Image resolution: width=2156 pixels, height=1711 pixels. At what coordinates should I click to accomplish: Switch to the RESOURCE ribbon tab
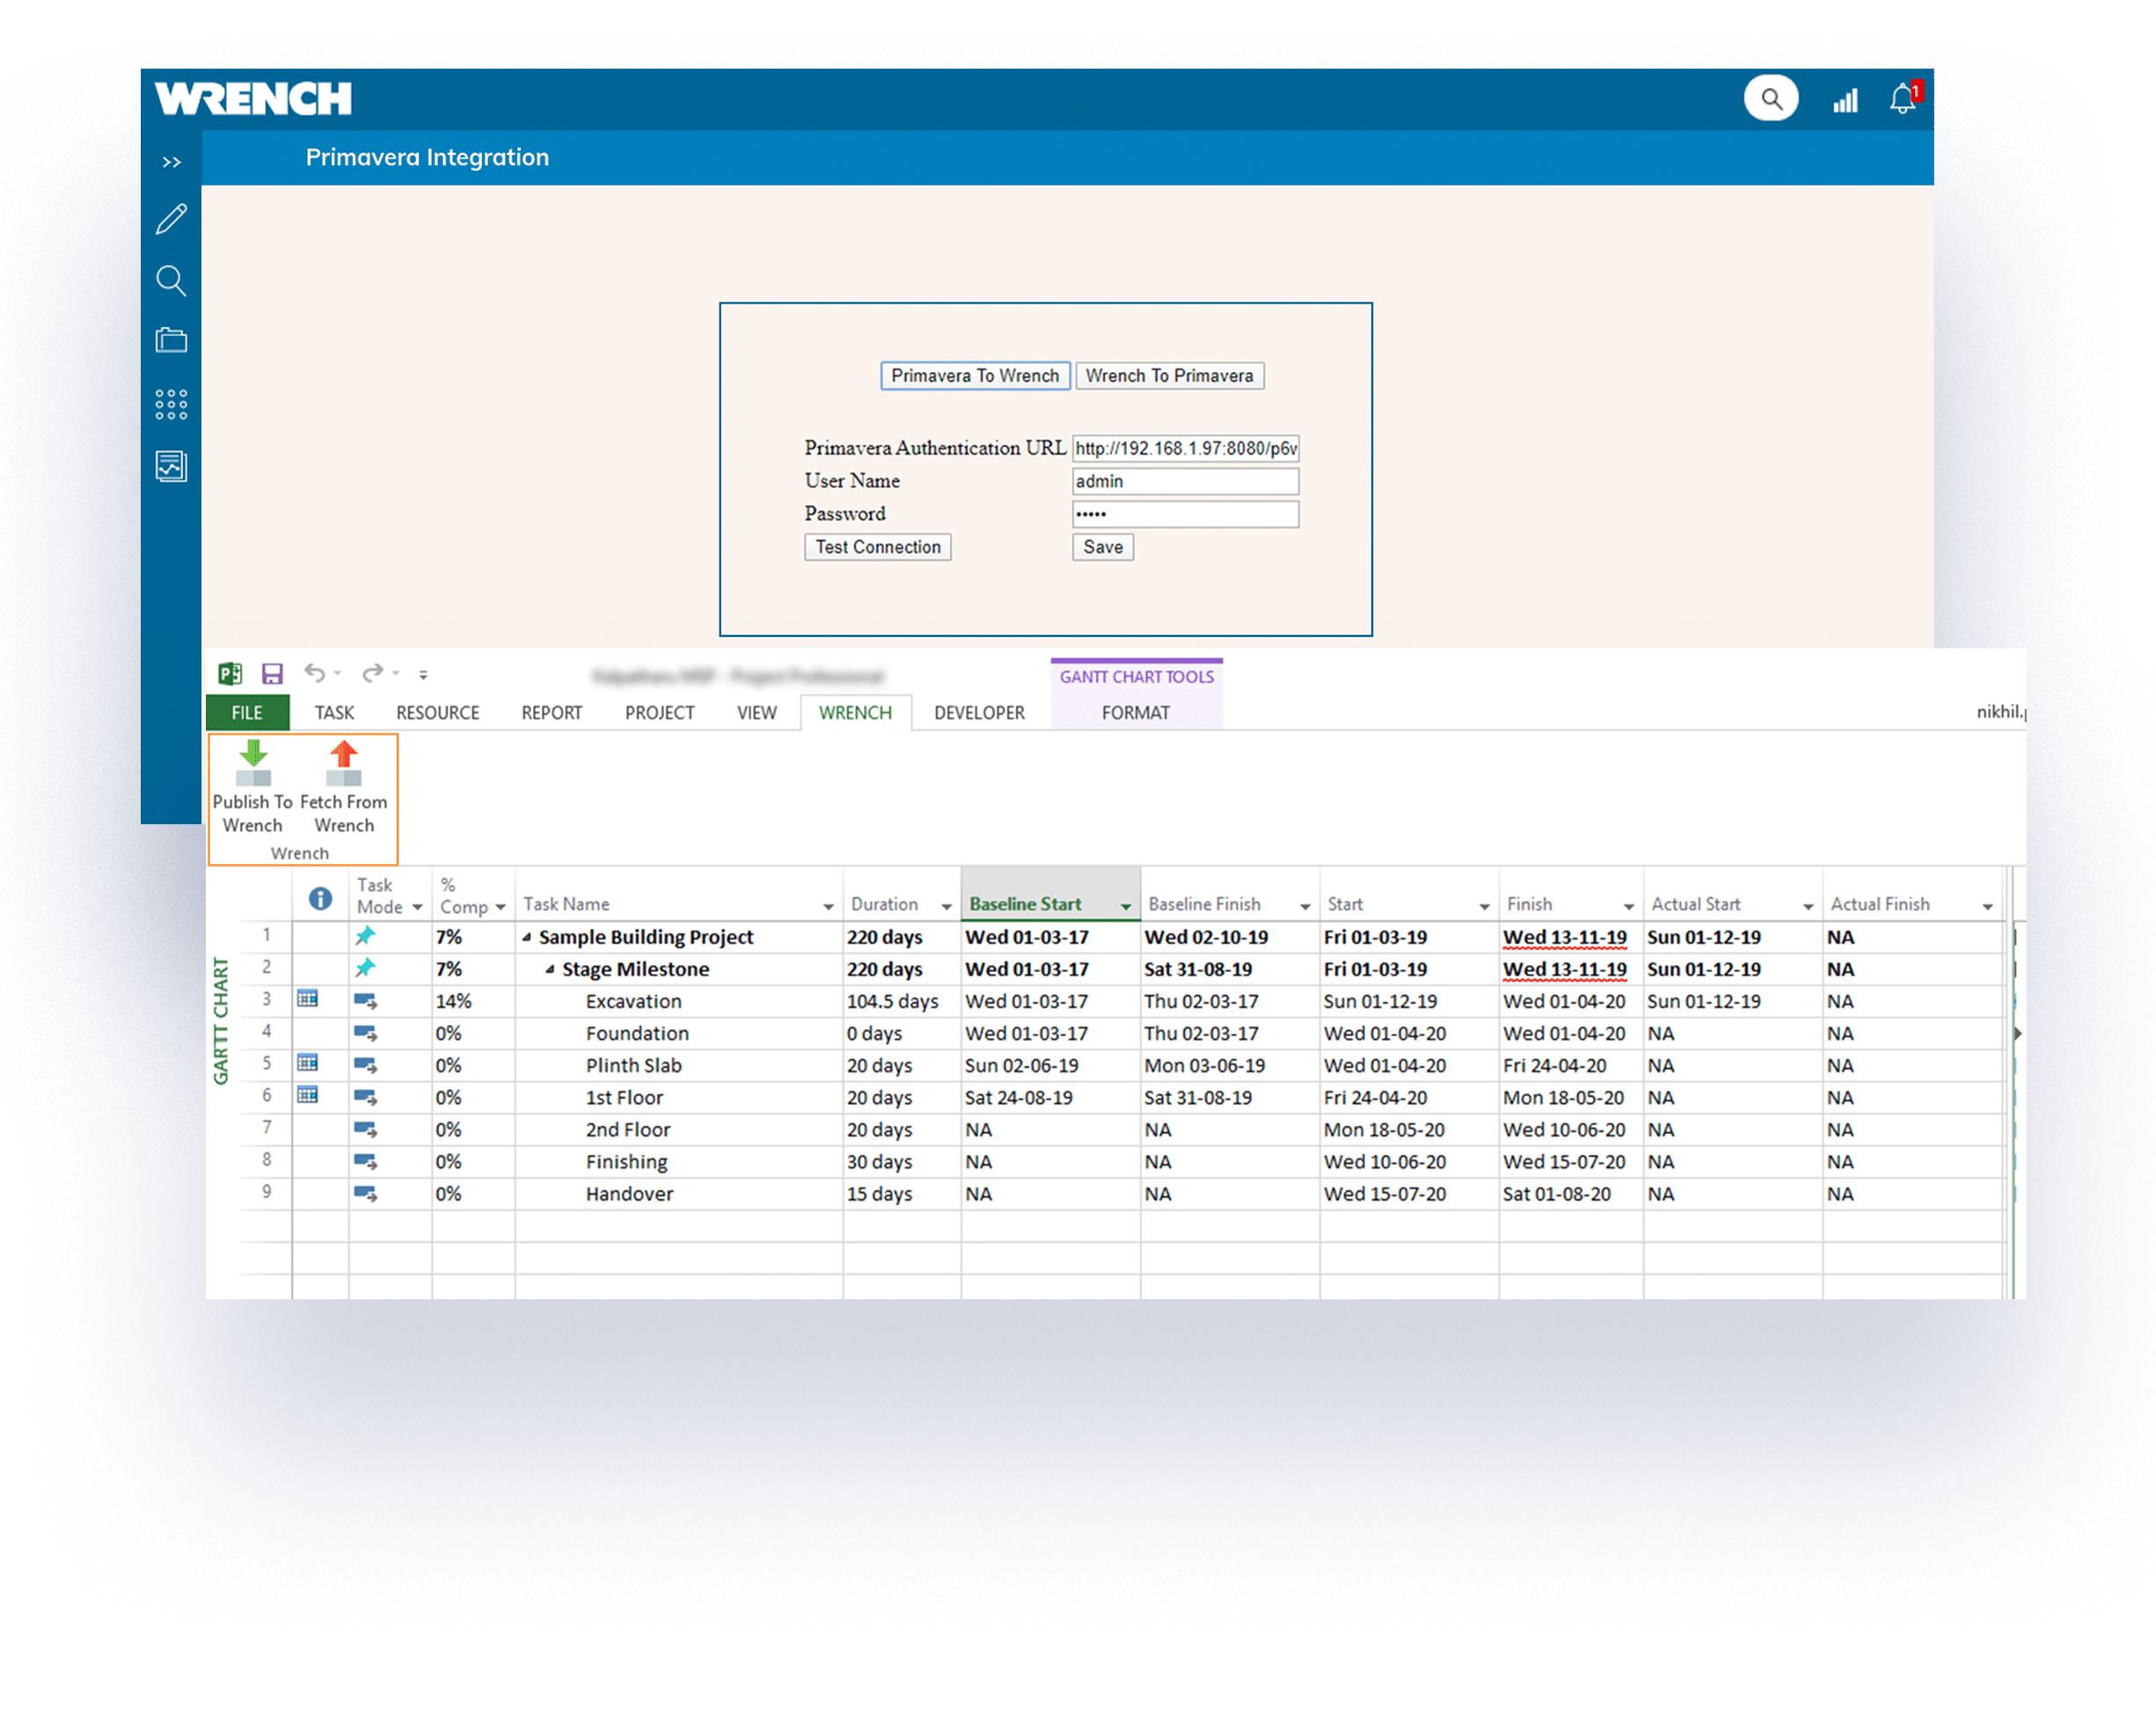[438, 713]
